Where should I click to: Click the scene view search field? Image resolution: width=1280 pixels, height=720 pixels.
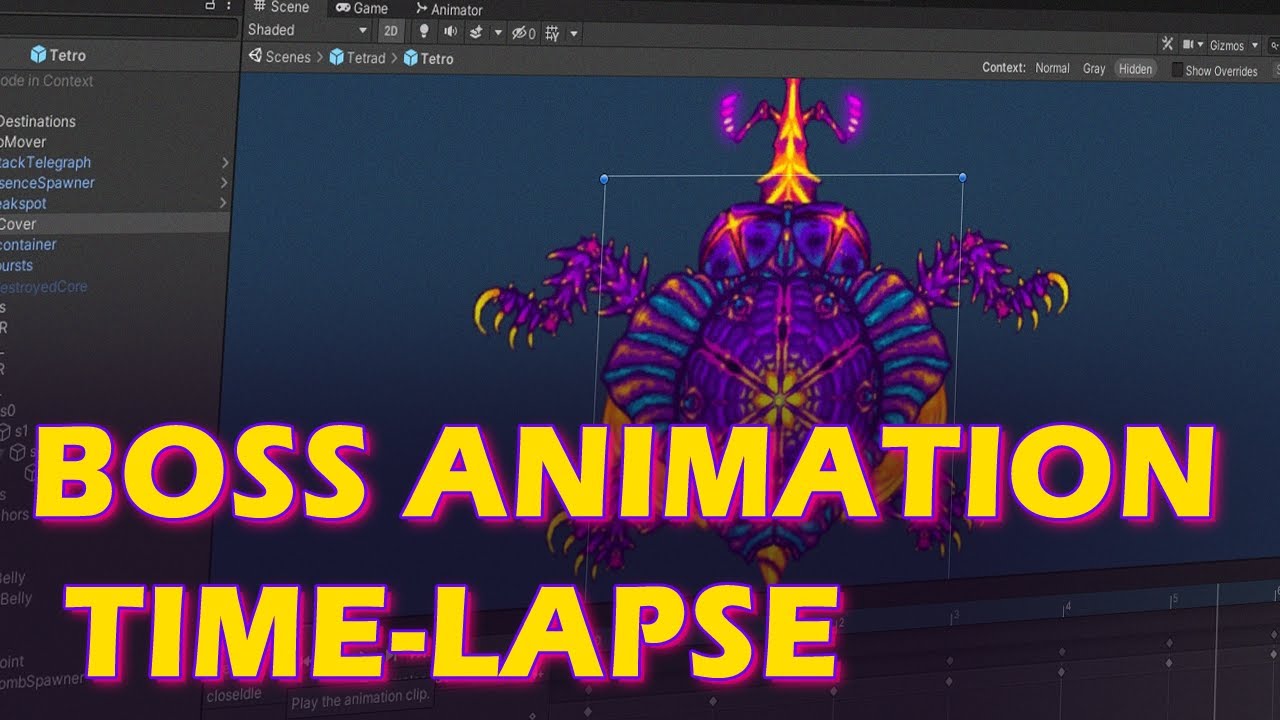1275,46
